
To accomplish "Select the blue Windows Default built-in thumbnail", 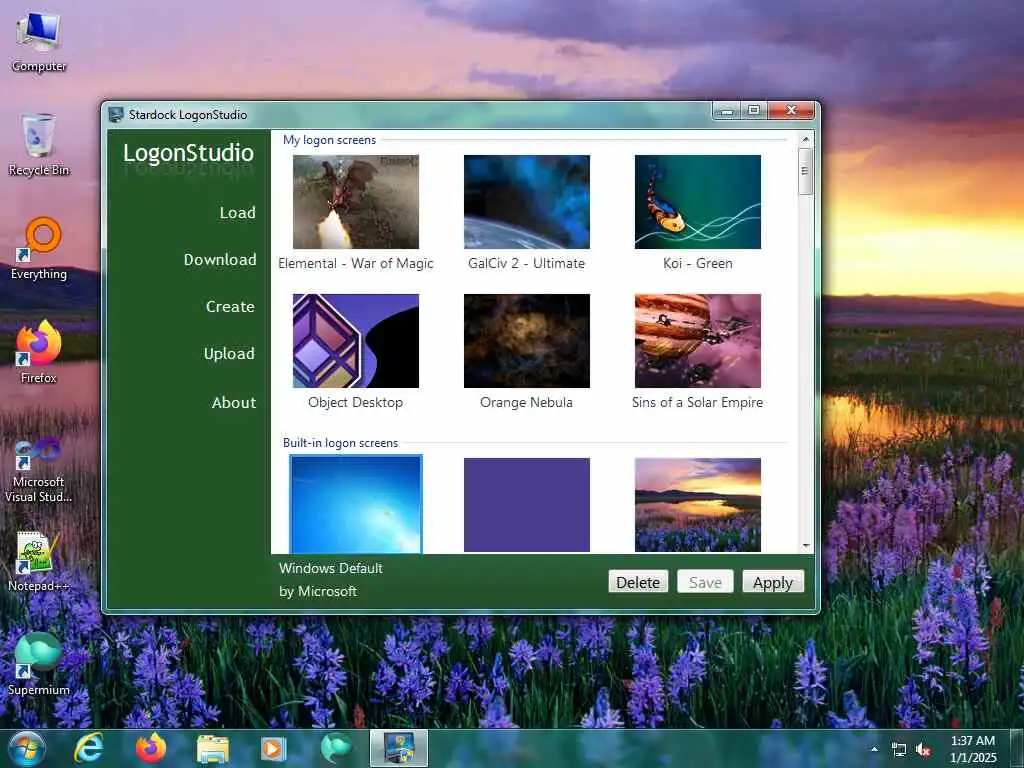I will [x=356, y=505].
